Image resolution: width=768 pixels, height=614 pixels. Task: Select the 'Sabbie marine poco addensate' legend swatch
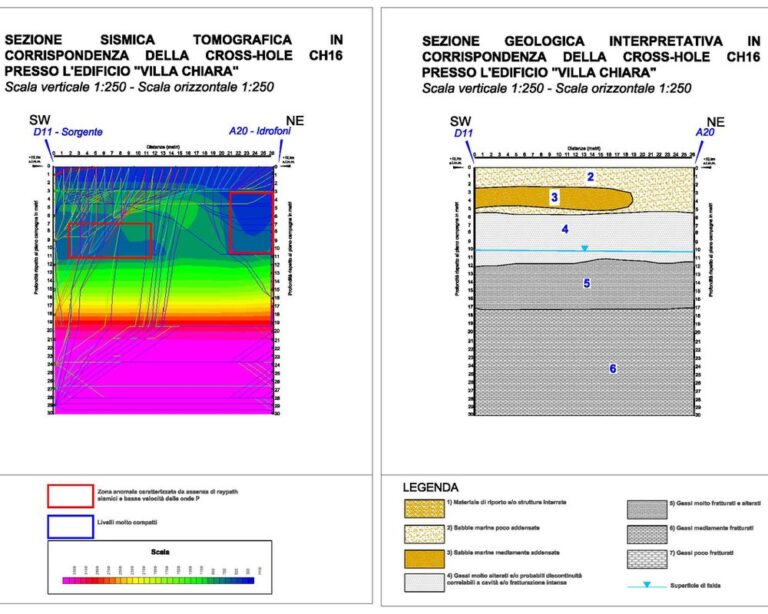[x=422, y=532]
